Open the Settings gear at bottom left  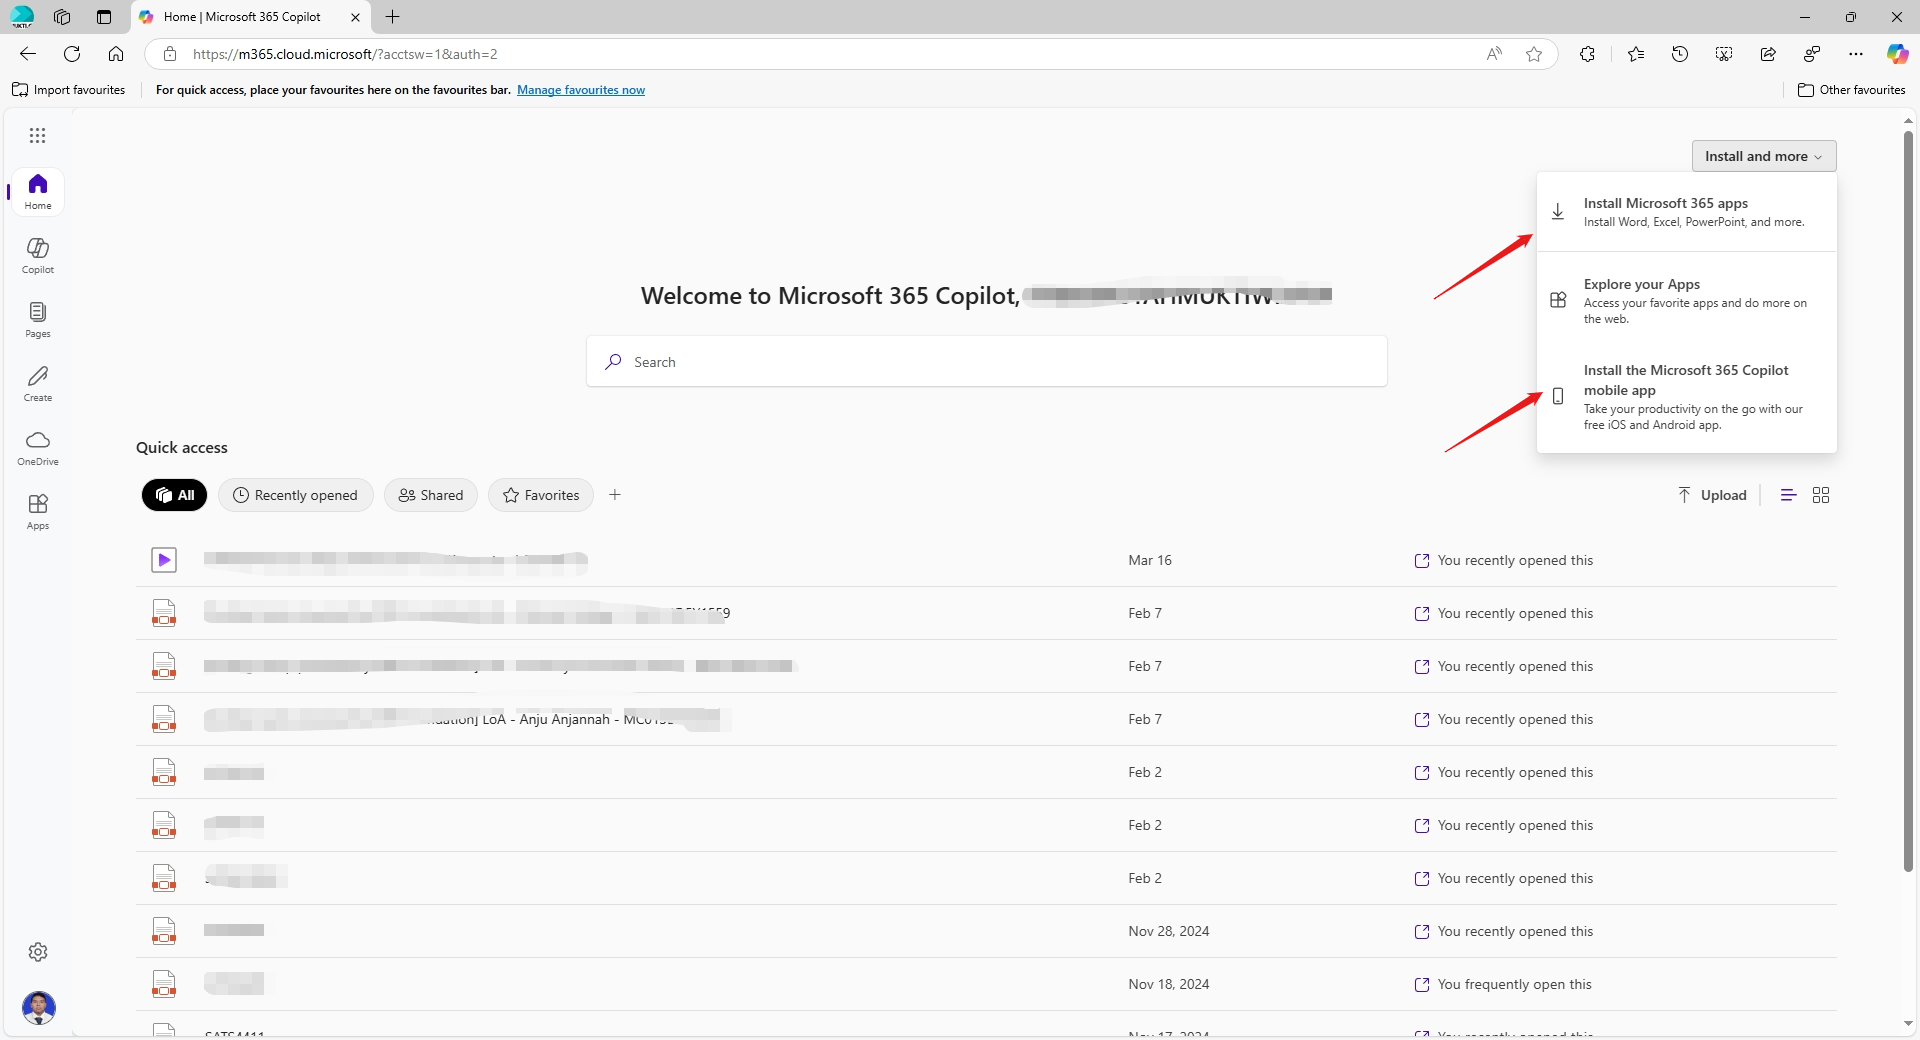coord(38,951)
